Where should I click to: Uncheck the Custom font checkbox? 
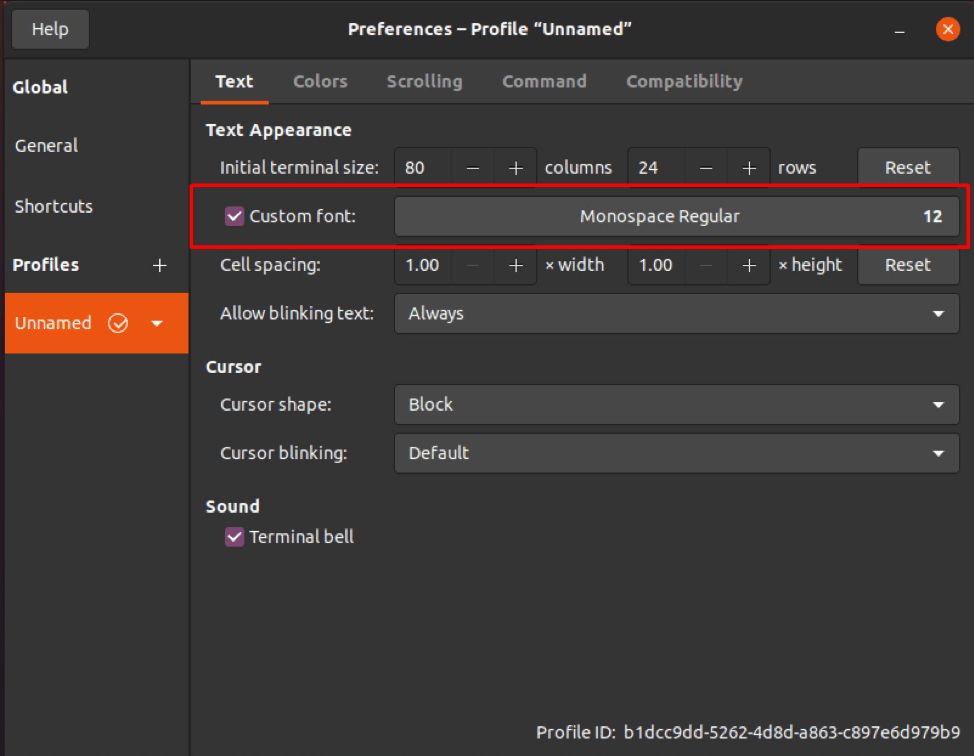click(x=233, y=216)
